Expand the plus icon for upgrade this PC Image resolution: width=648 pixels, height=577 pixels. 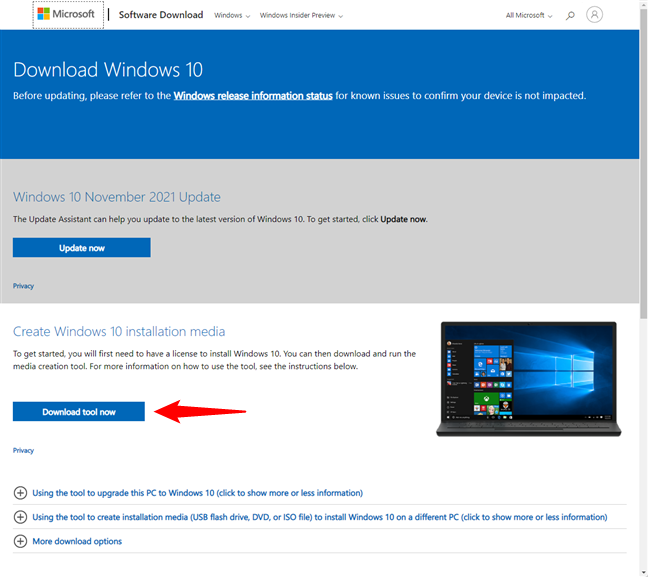point(20,493)
